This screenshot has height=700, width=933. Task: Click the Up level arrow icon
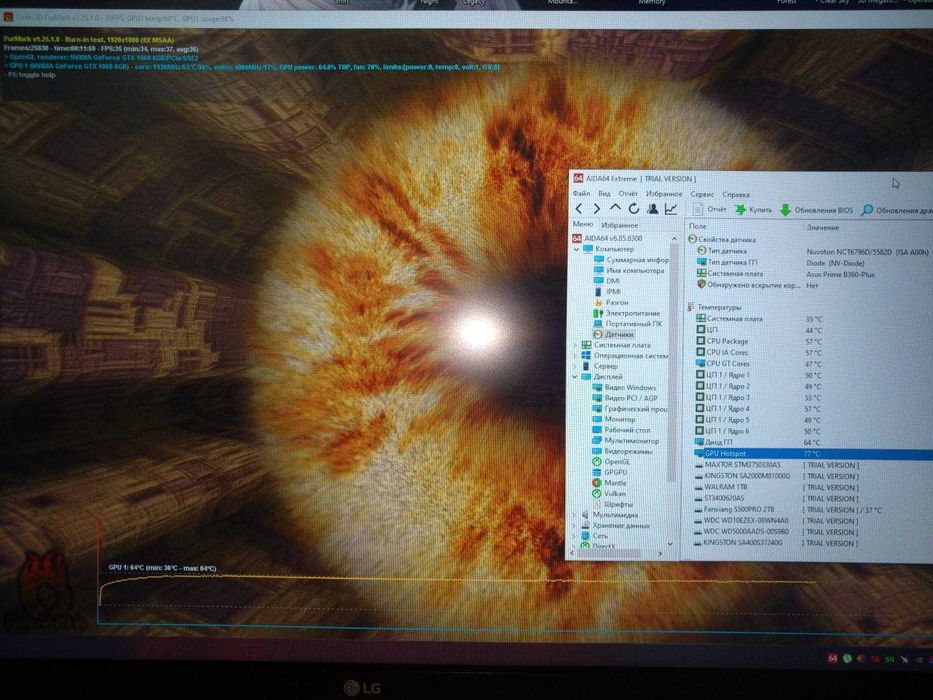click(x=615, y=208)
